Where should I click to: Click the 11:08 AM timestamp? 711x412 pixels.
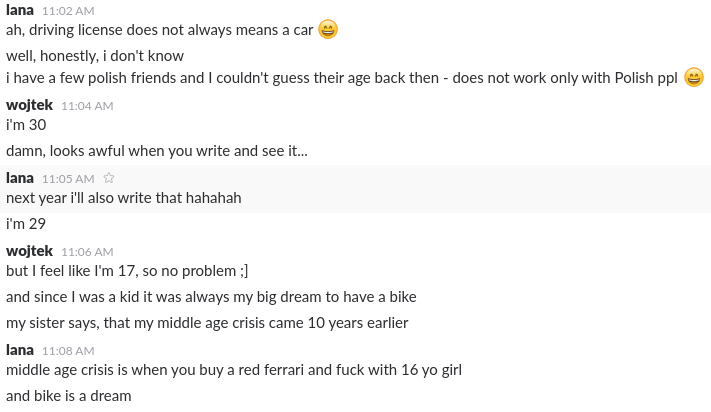68,351
